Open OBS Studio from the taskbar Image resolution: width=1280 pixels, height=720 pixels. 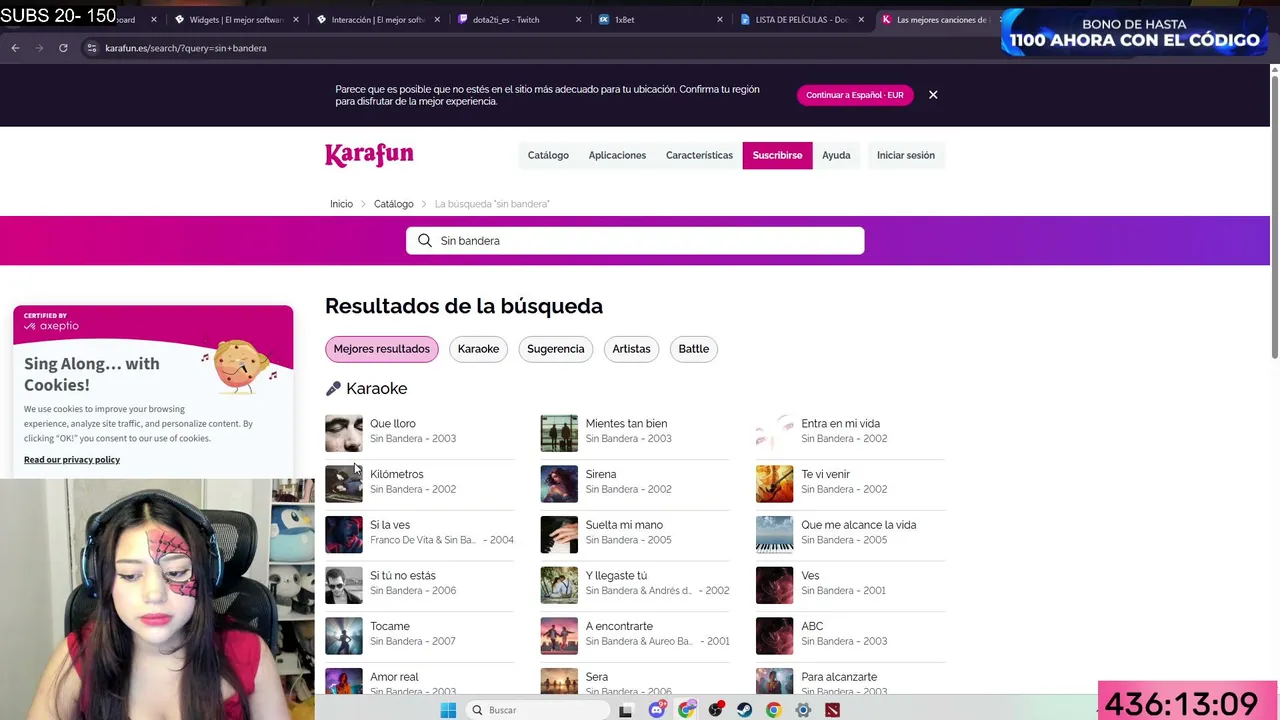point(715,710)
